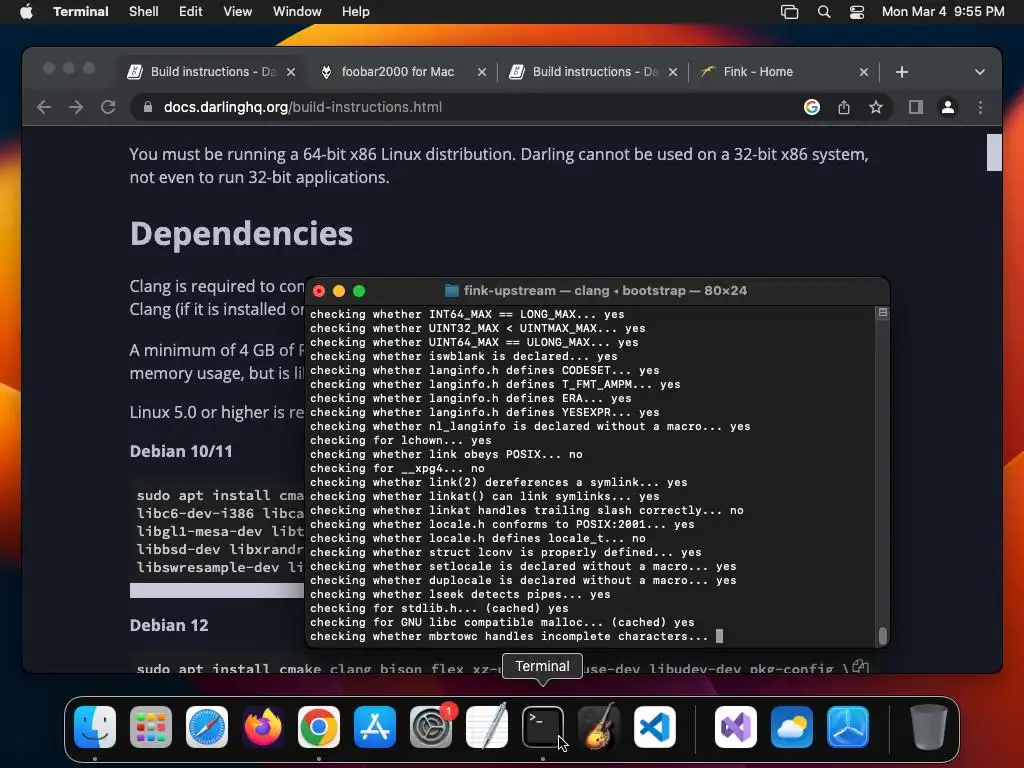Open the View menu
Screen dimensions: 1024x768
pos(238,12)
